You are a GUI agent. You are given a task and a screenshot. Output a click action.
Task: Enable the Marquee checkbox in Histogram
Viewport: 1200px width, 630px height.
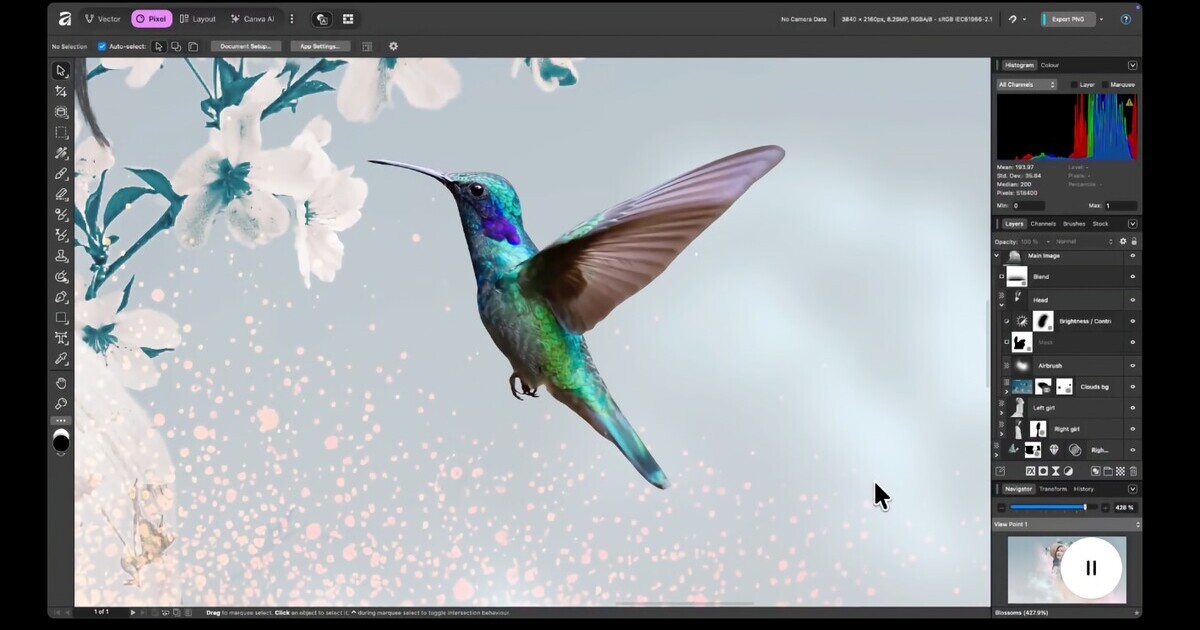click(1103, 85)
